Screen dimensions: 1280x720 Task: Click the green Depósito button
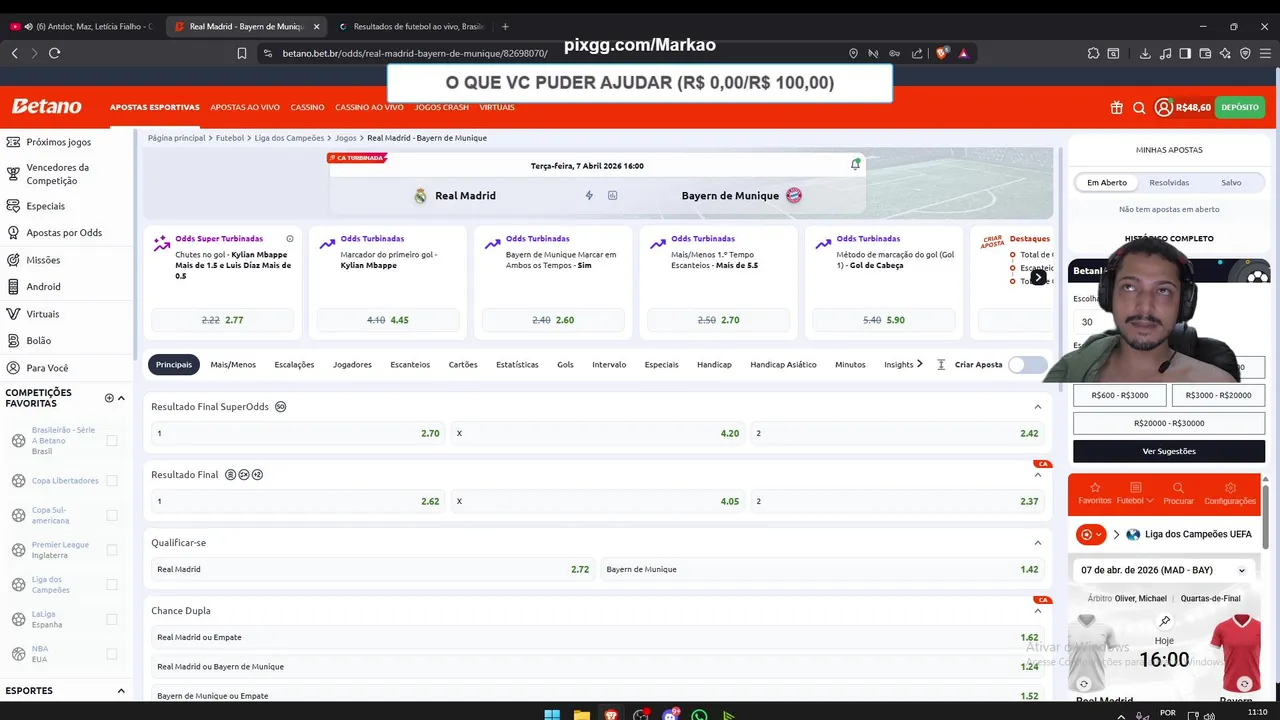[x=1240, y=107]
